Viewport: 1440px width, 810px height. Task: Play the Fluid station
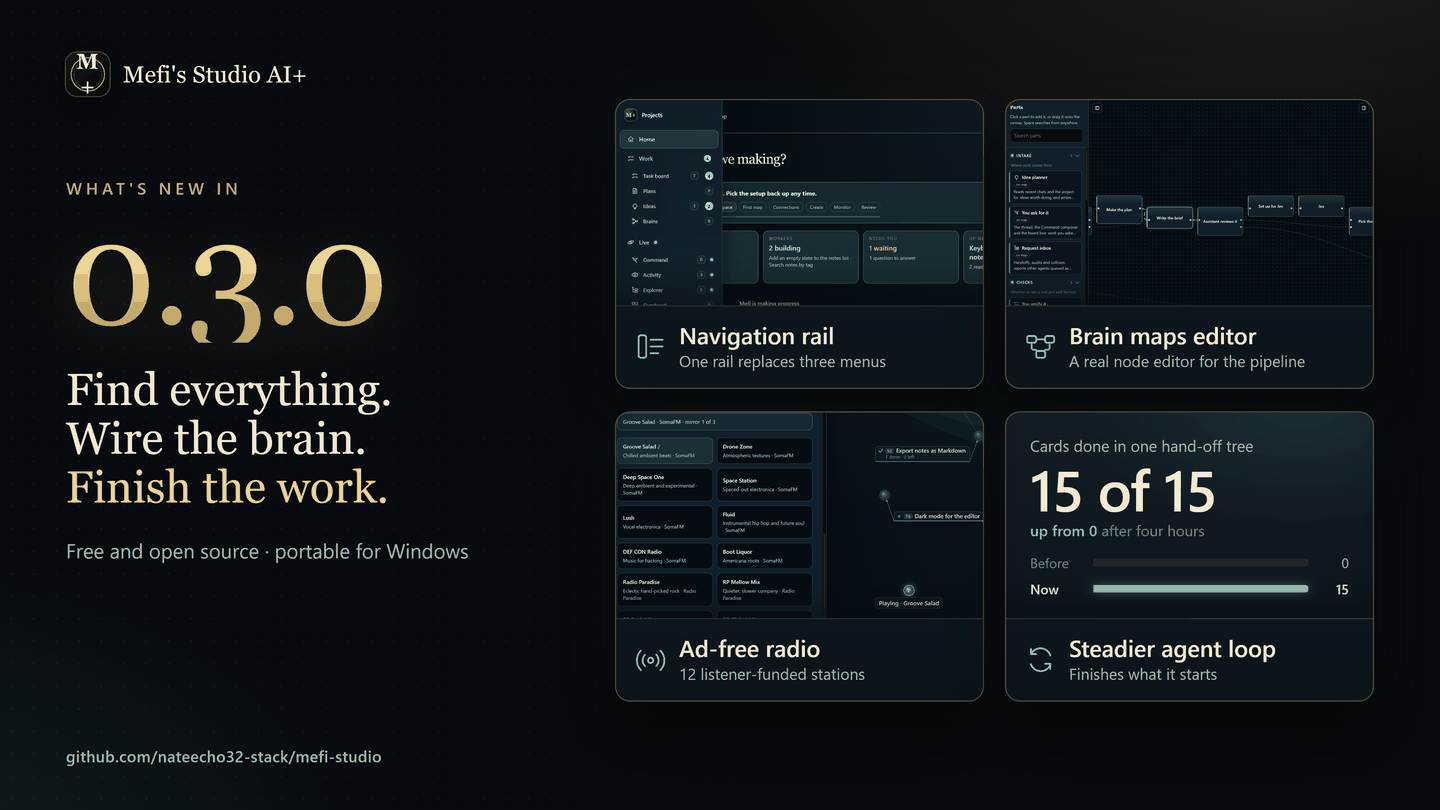tap(765, 522)
